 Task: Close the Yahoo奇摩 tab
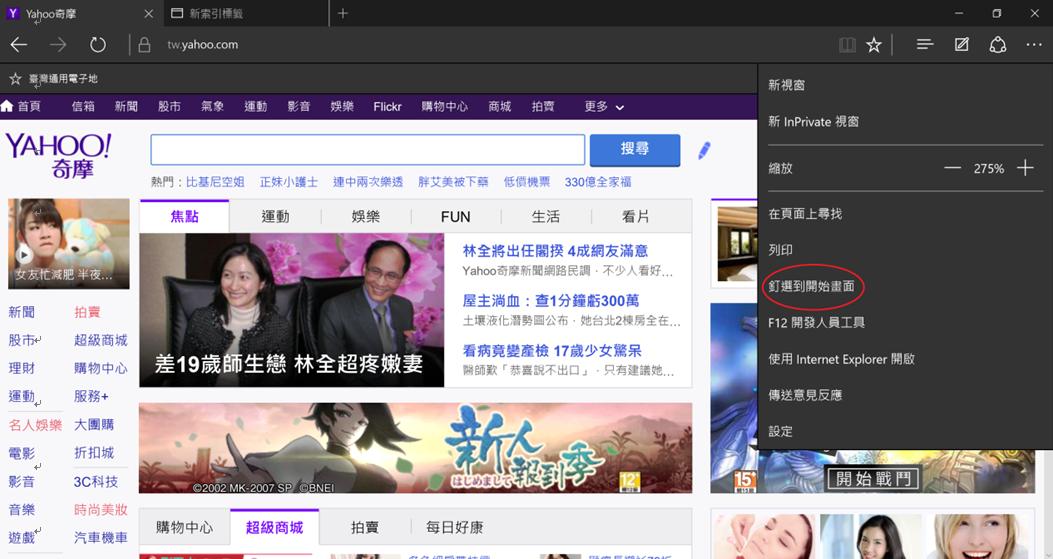[x=149, y=13]
